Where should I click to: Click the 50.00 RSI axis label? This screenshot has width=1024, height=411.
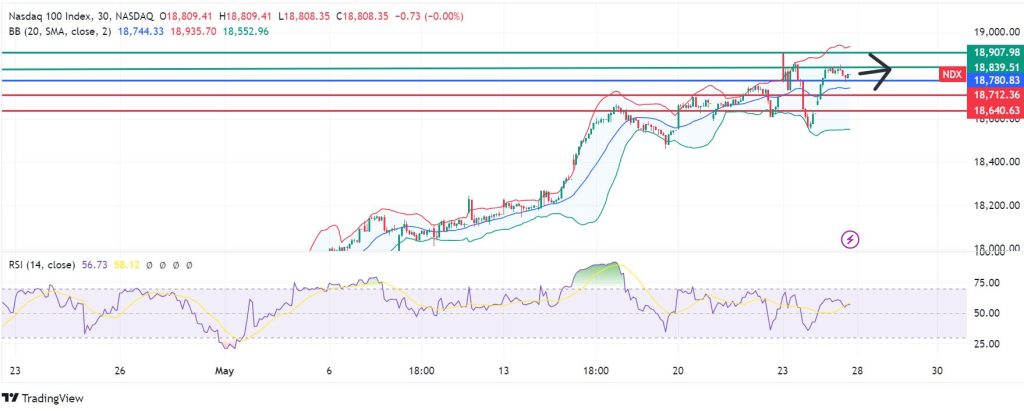pyautogui.click(x=986, y=313)
